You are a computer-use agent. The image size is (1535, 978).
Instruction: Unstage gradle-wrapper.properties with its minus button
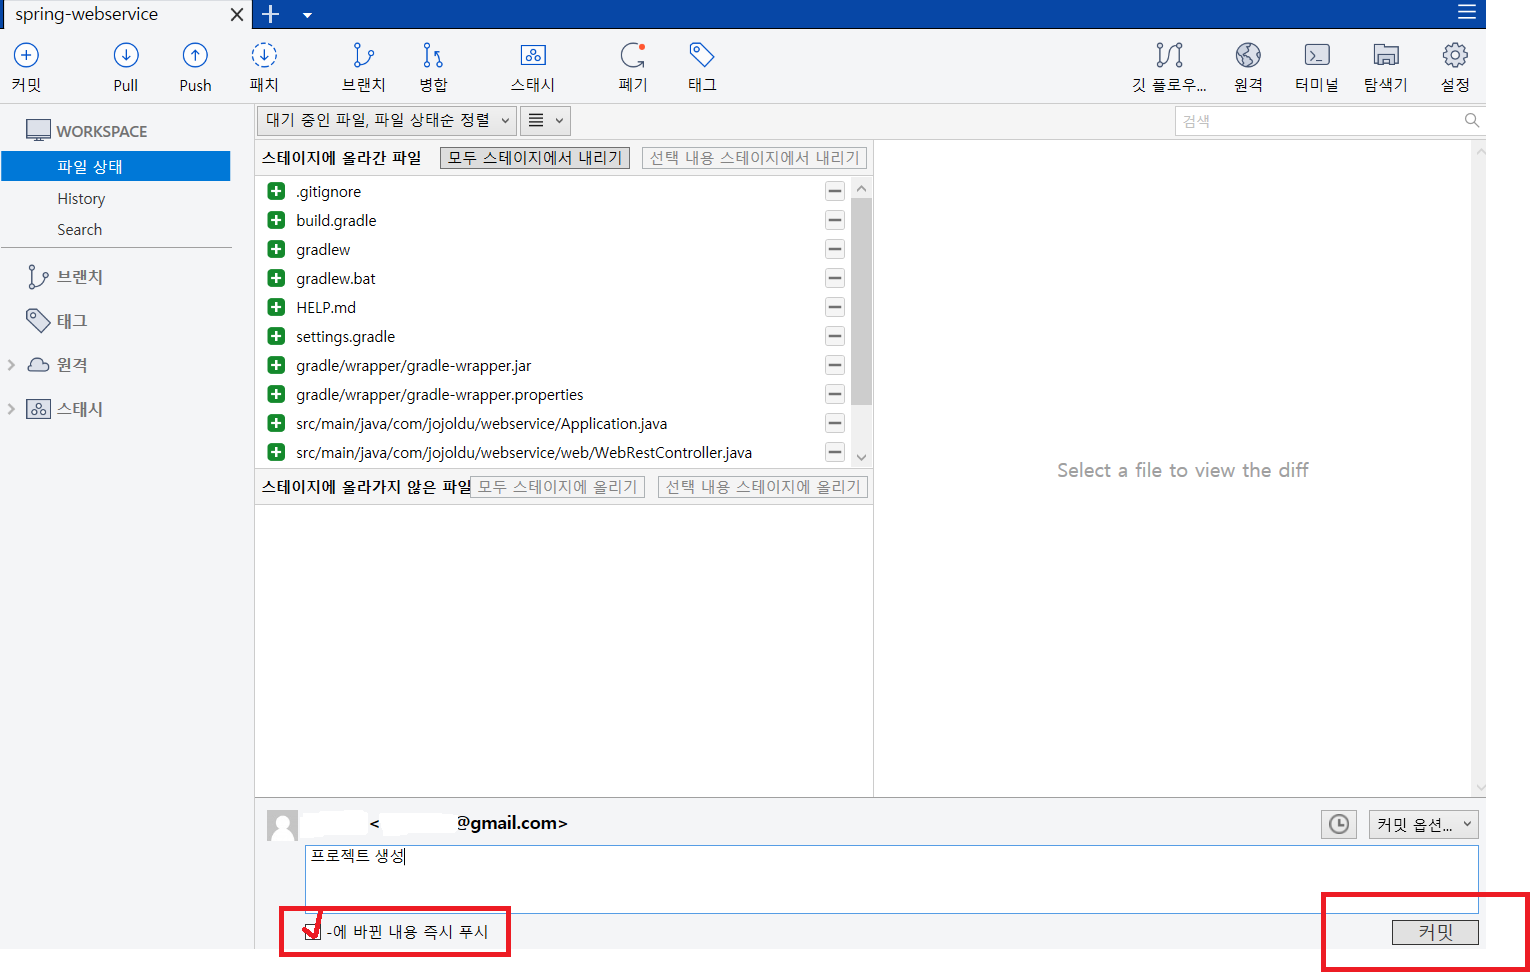(x=835, y=394)
